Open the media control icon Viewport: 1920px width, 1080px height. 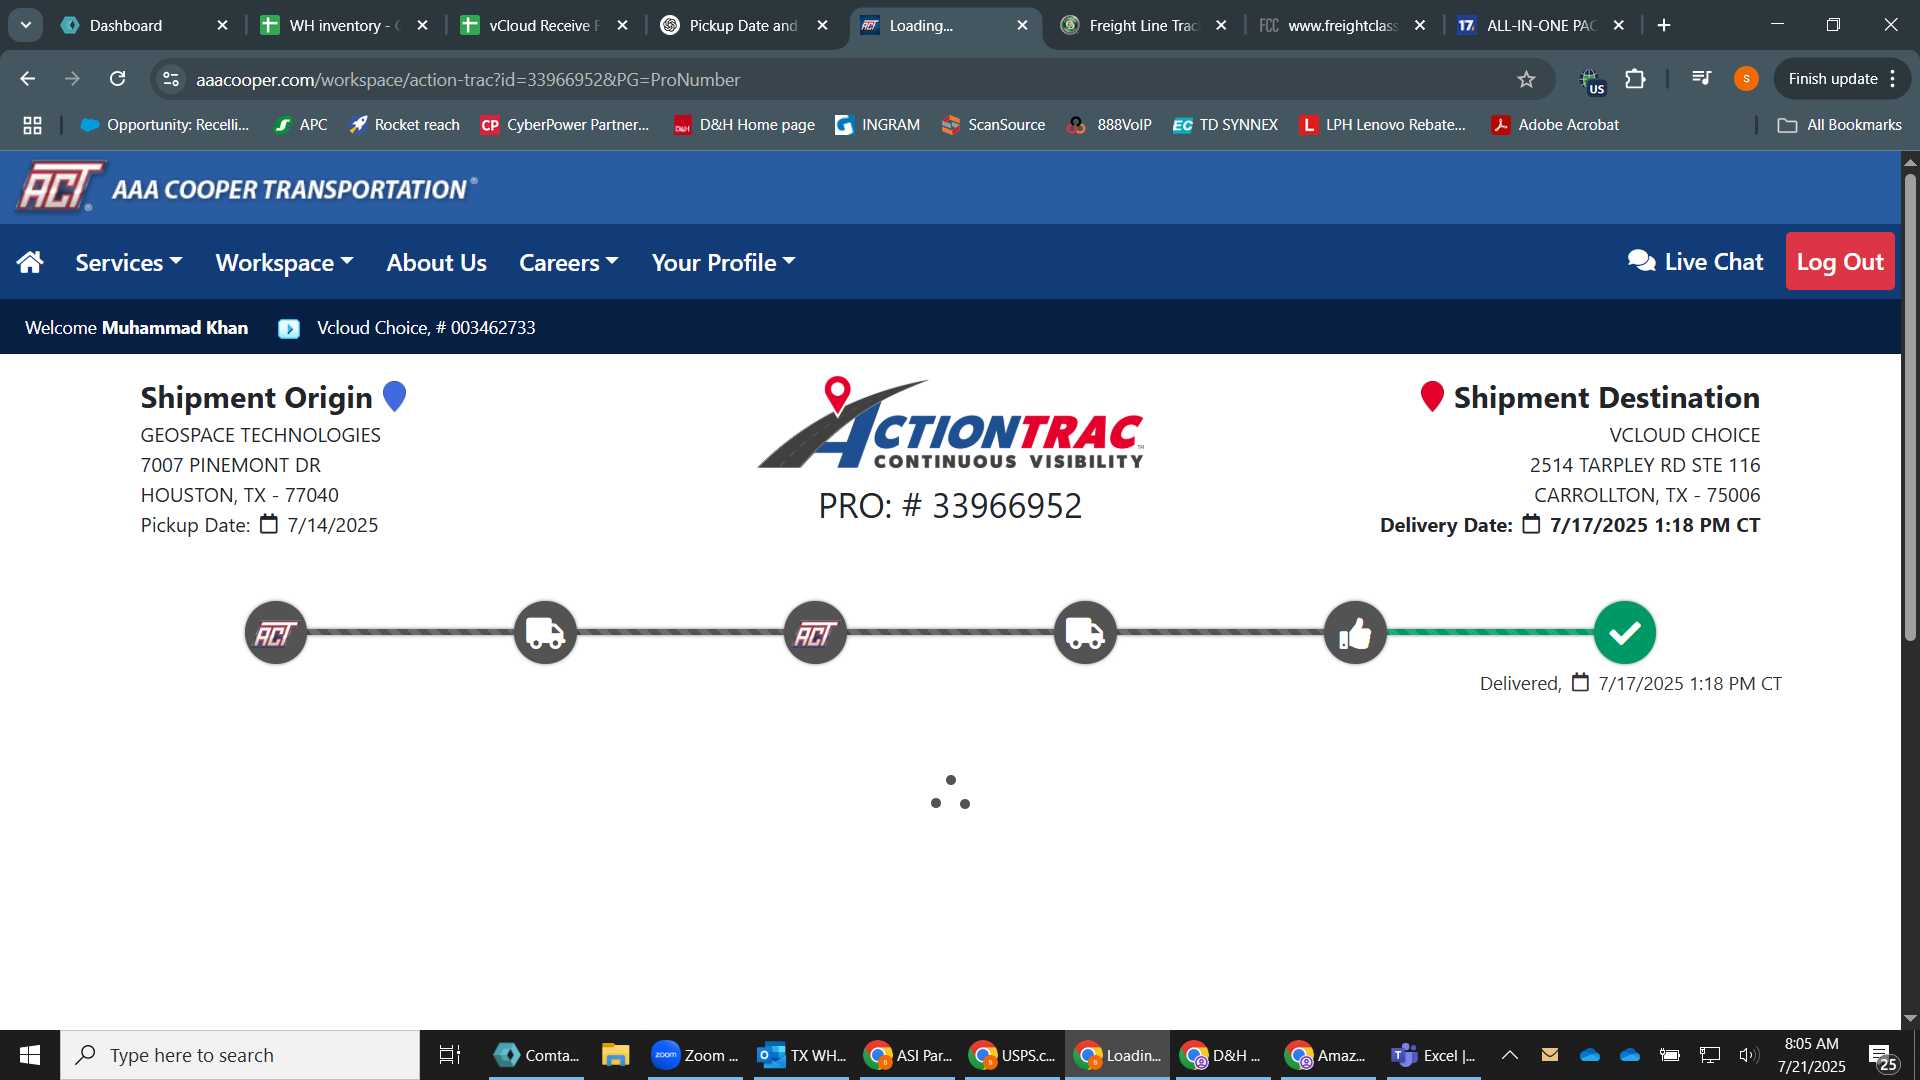point(1701,78)
